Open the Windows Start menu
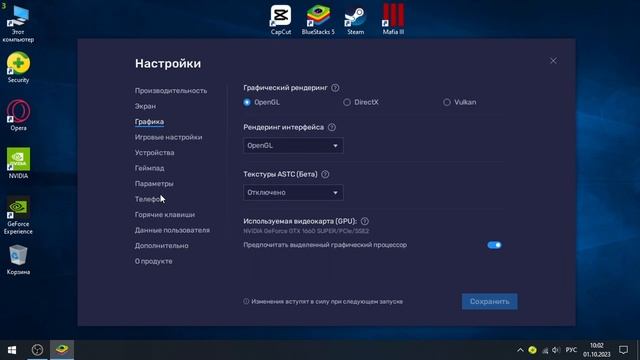Image resolution: width=640 pixels, height=360 pixels. pyautogui.click(x=12, y=350)
